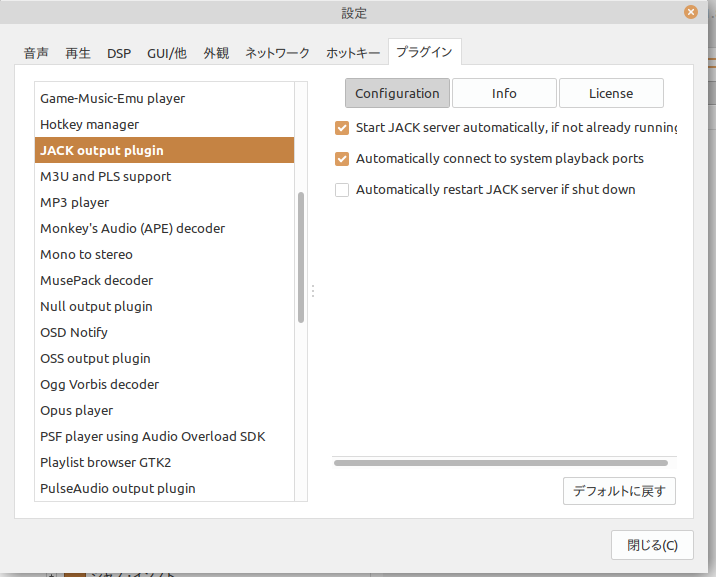
Task: Select the プラグイン tab
Action: 424,52
